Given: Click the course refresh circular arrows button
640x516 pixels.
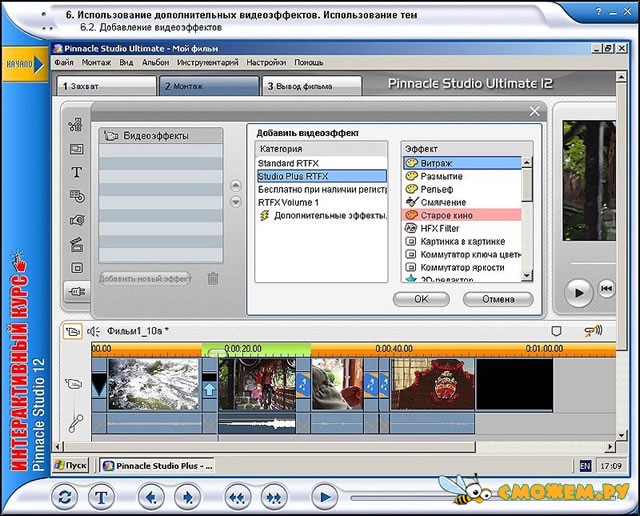Looking at the screenshot, I should coord(65,497).
